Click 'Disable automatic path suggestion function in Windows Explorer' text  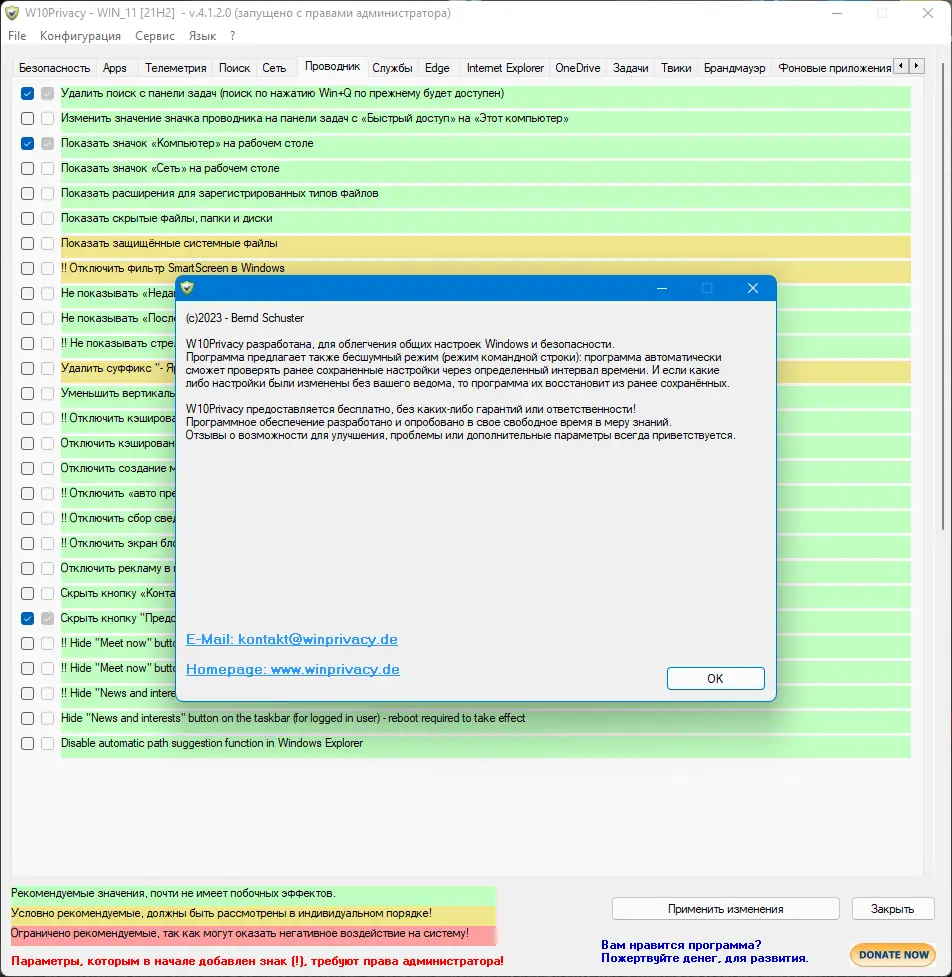[x=212, y=743]
